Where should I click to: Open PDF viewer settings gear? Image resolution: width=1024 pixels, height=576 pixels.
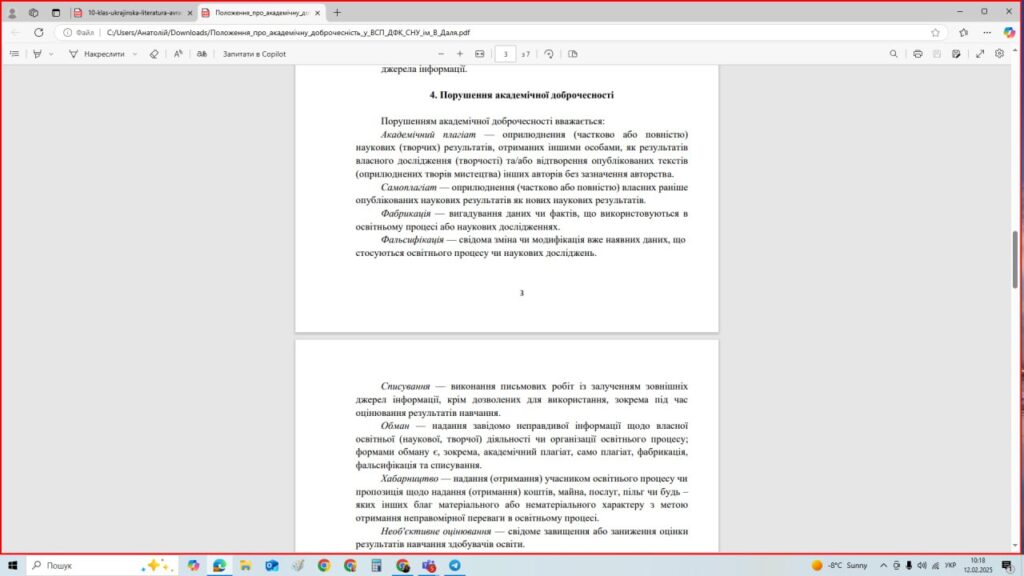point(999,53)
